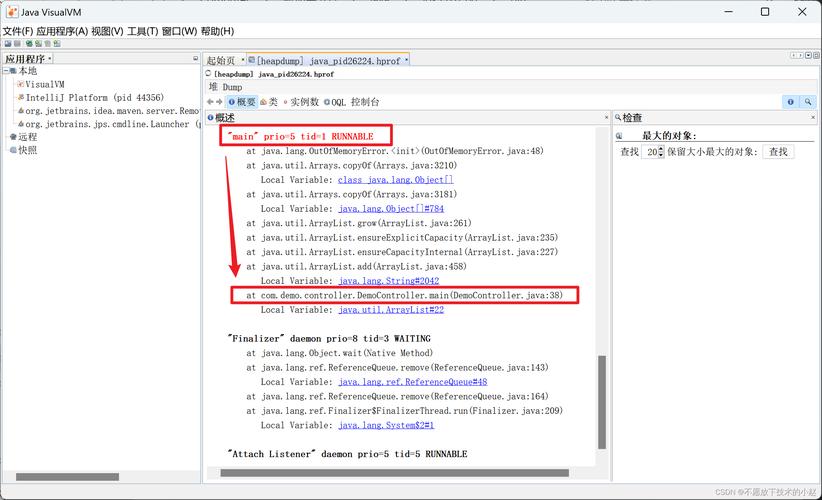Image resolution: width=822 pixels, height=500 pixels.
Task: Open the 帮助(H) menu
Action: tap(218, 31)
